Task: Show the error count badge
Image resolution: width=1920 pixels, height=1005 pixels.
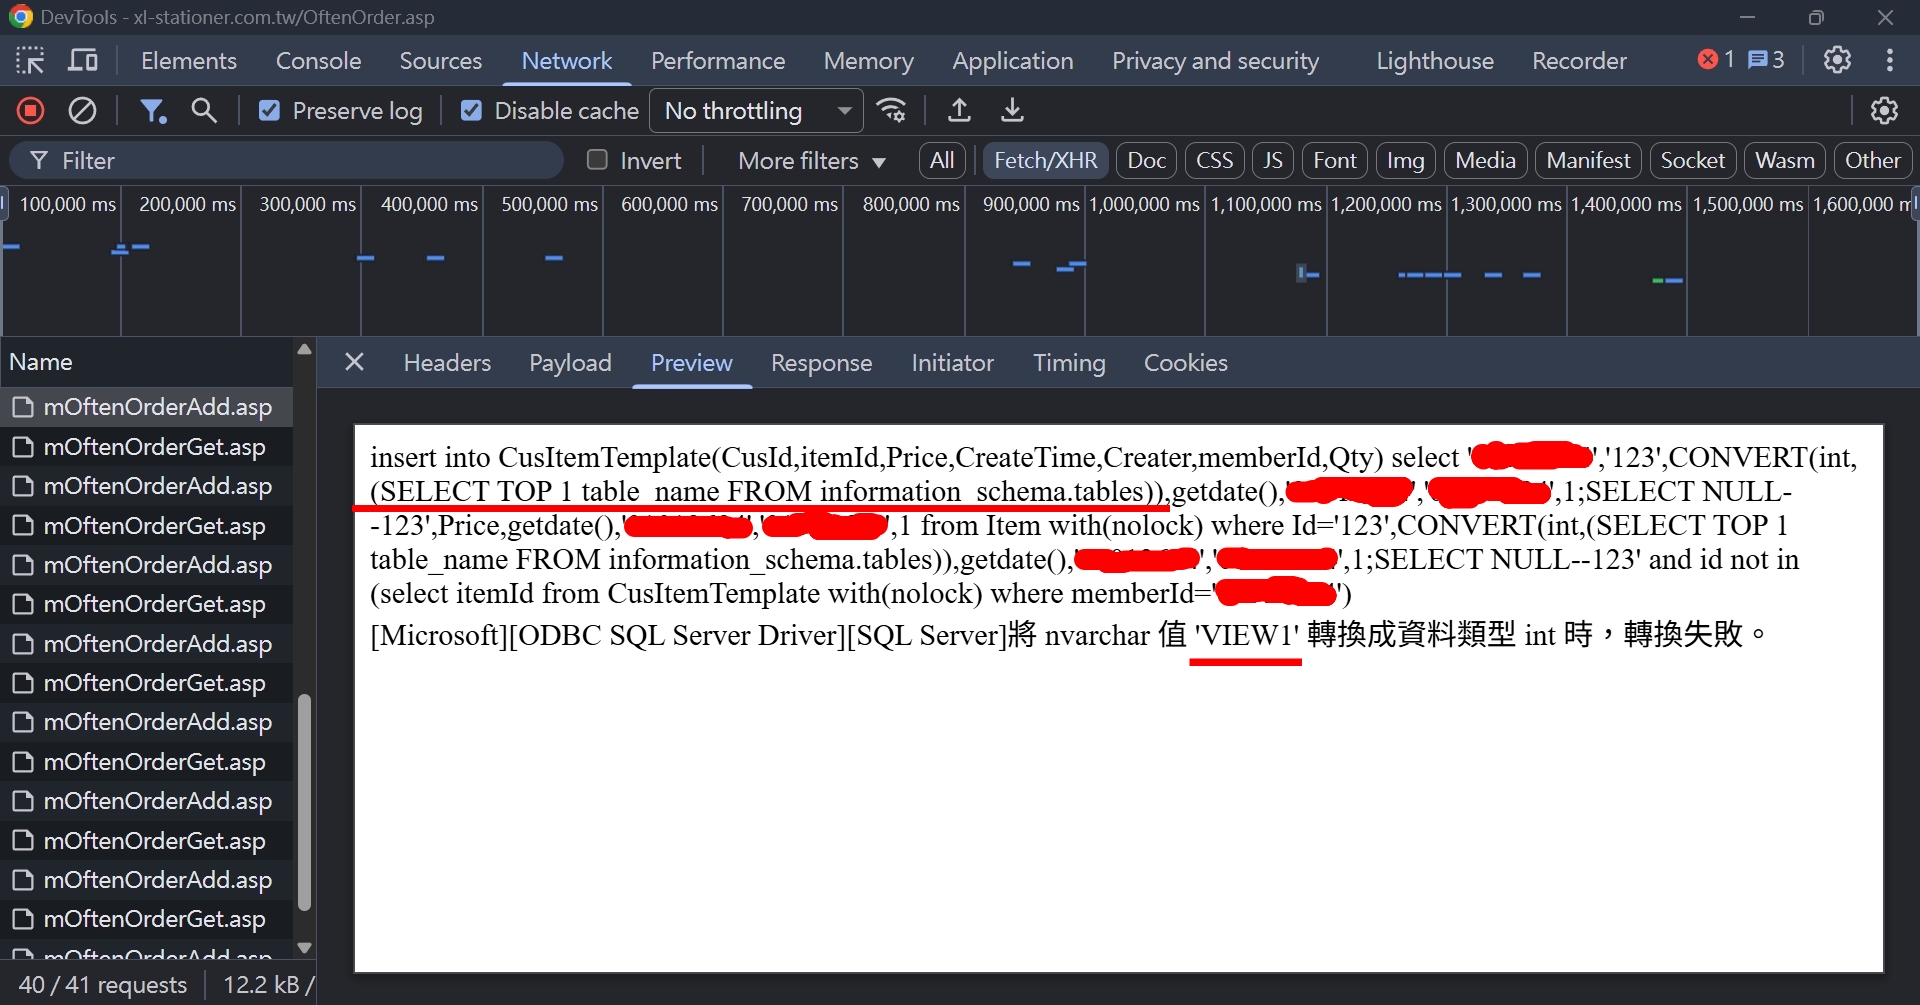Action: tap(1716, 60)
